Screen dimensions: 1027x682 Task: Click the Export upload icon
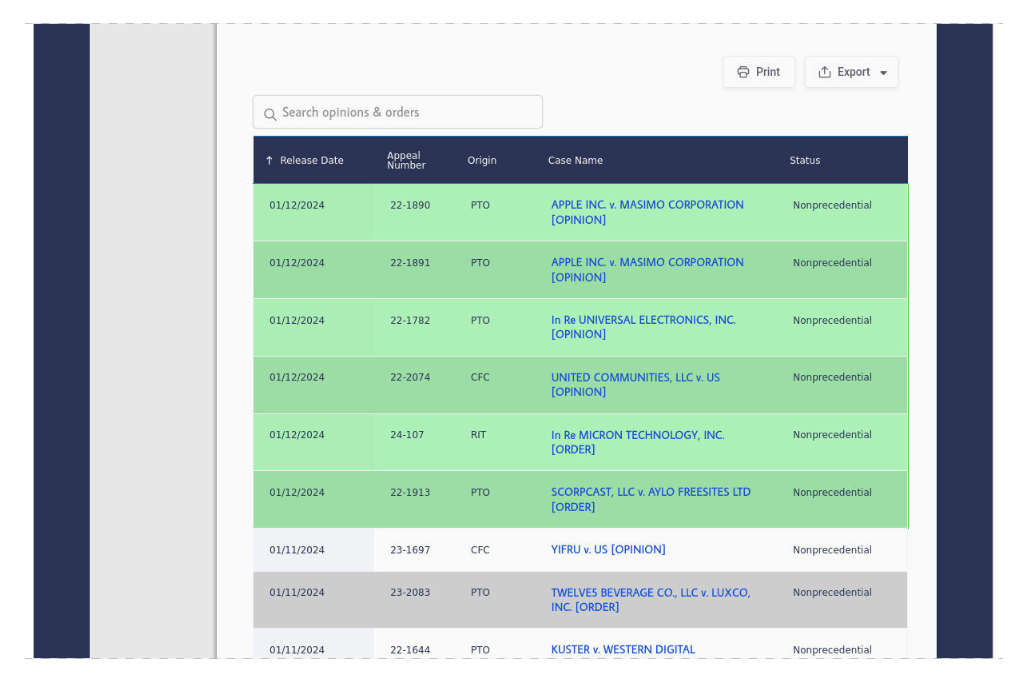tap(825, 72)
